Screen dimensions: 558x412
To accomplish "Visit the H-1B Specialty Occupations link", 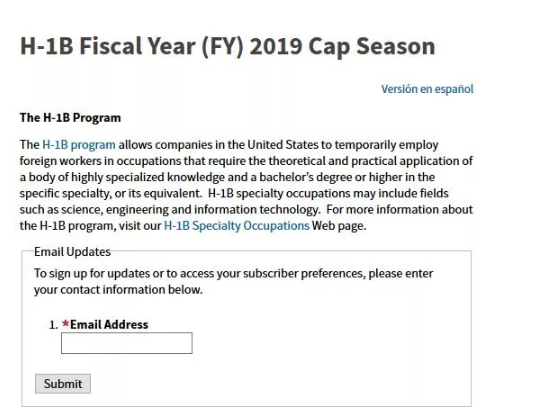I will [x=236, y=226].
